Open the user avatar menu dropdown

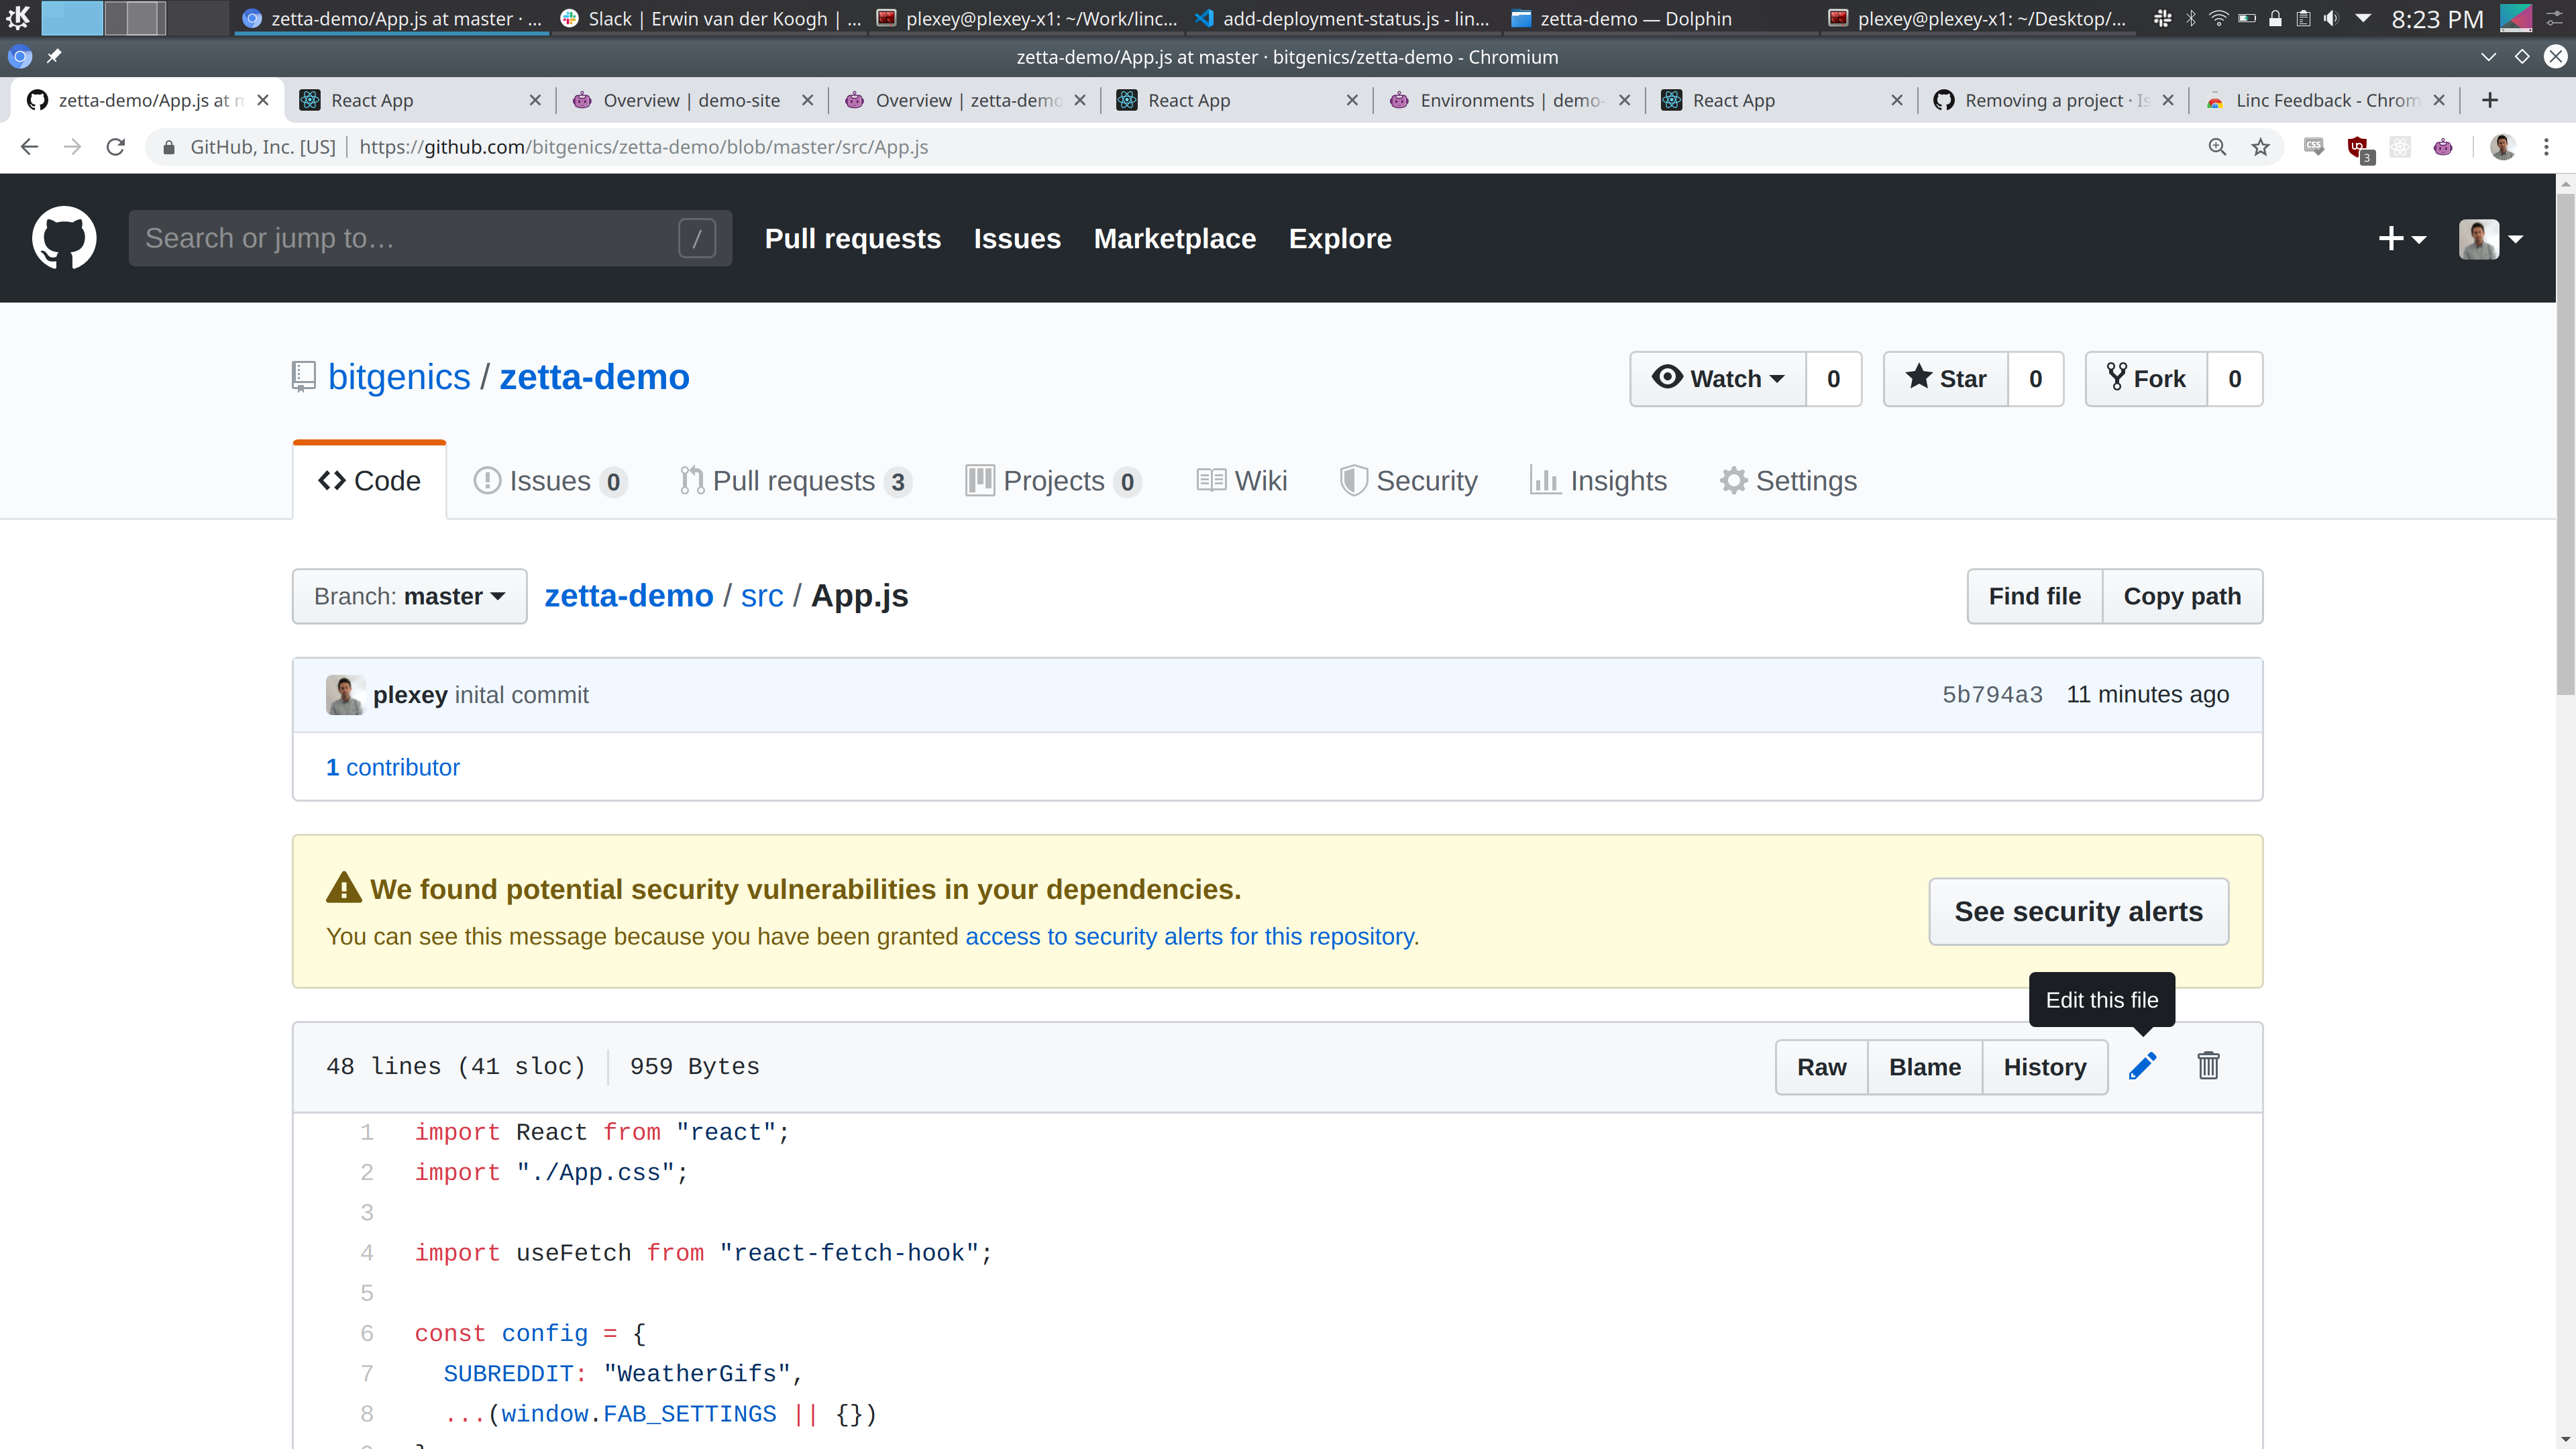[2490, 238]
